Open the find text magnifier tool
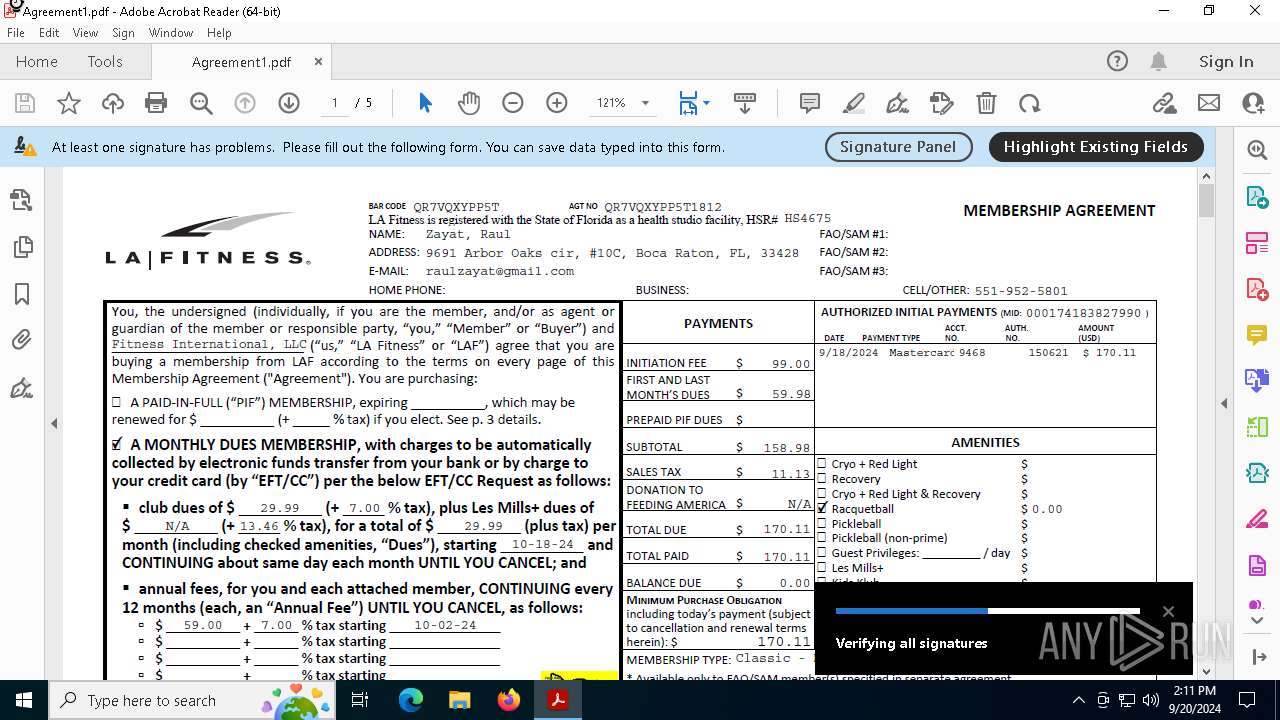1280x720 pixels. coord(201,103)
